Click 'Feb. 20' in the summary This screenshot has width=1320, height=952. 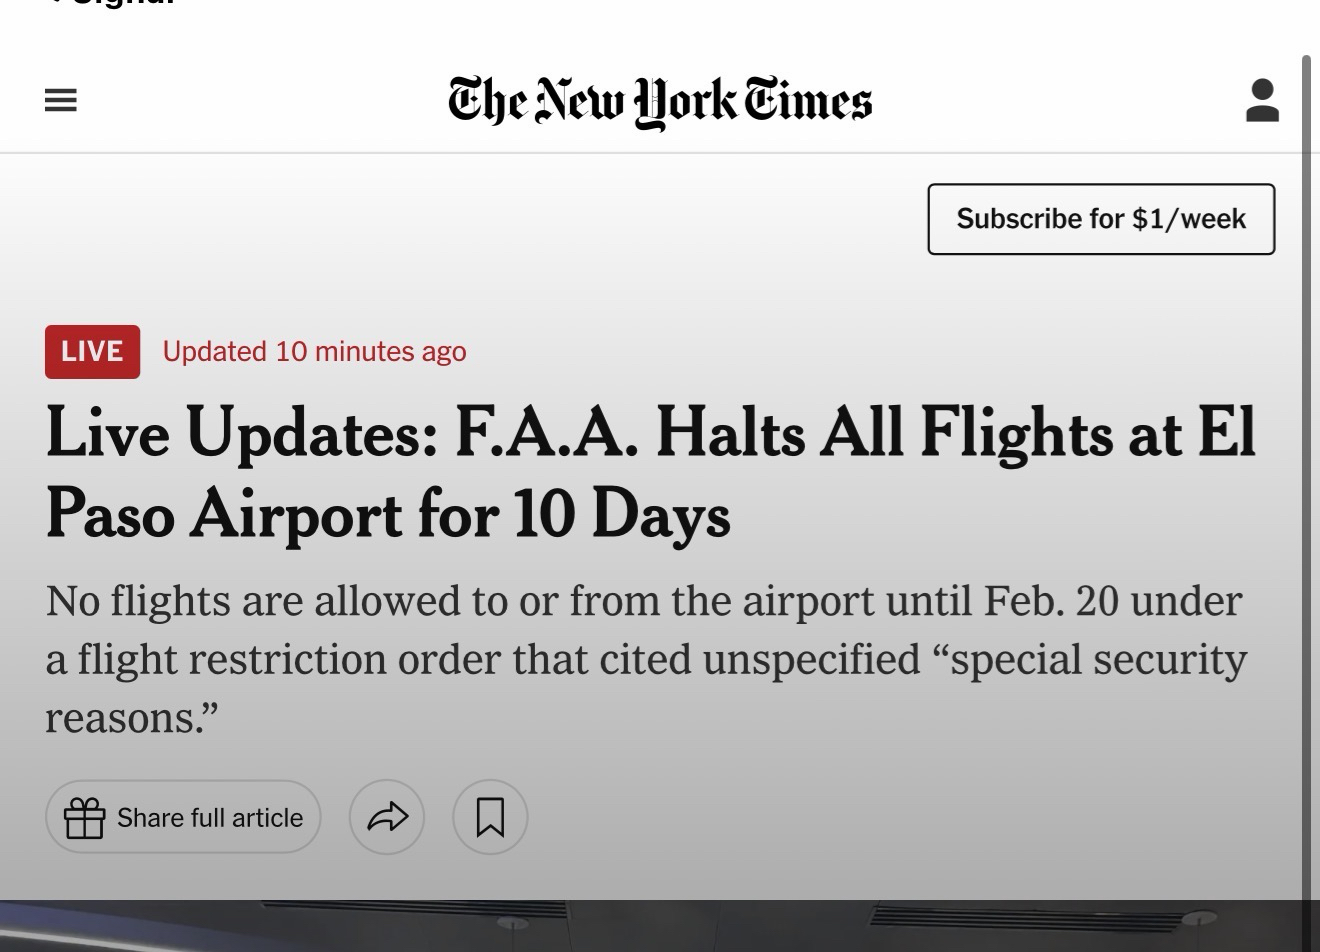(1049, 601)
